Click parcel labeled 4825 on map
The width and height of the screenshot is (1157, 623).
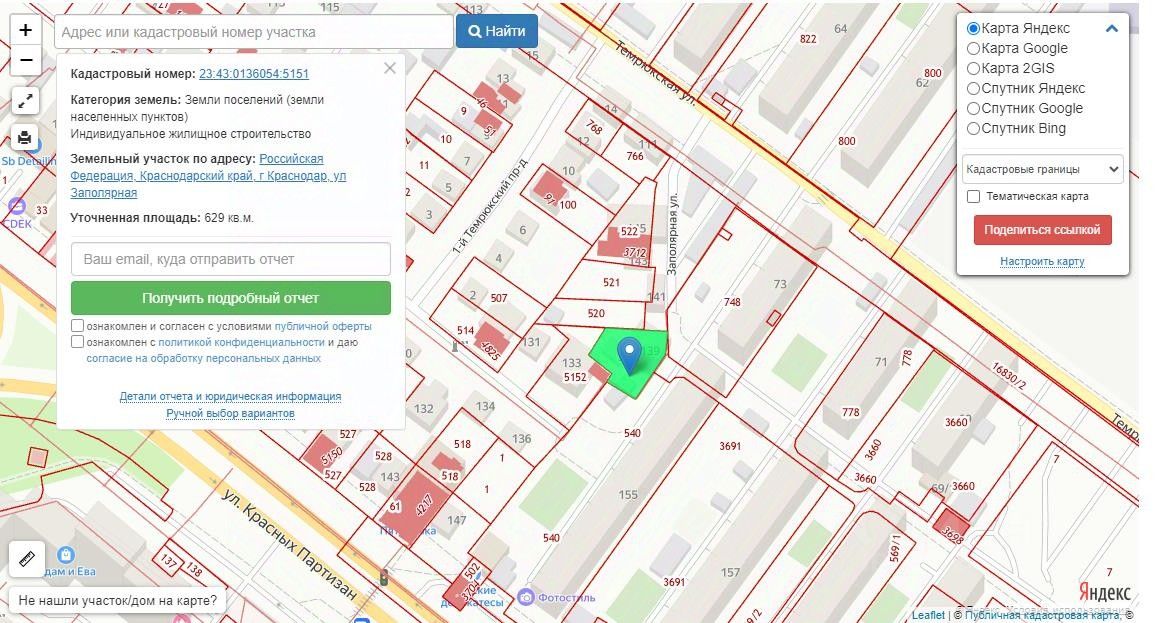(491, 350)
